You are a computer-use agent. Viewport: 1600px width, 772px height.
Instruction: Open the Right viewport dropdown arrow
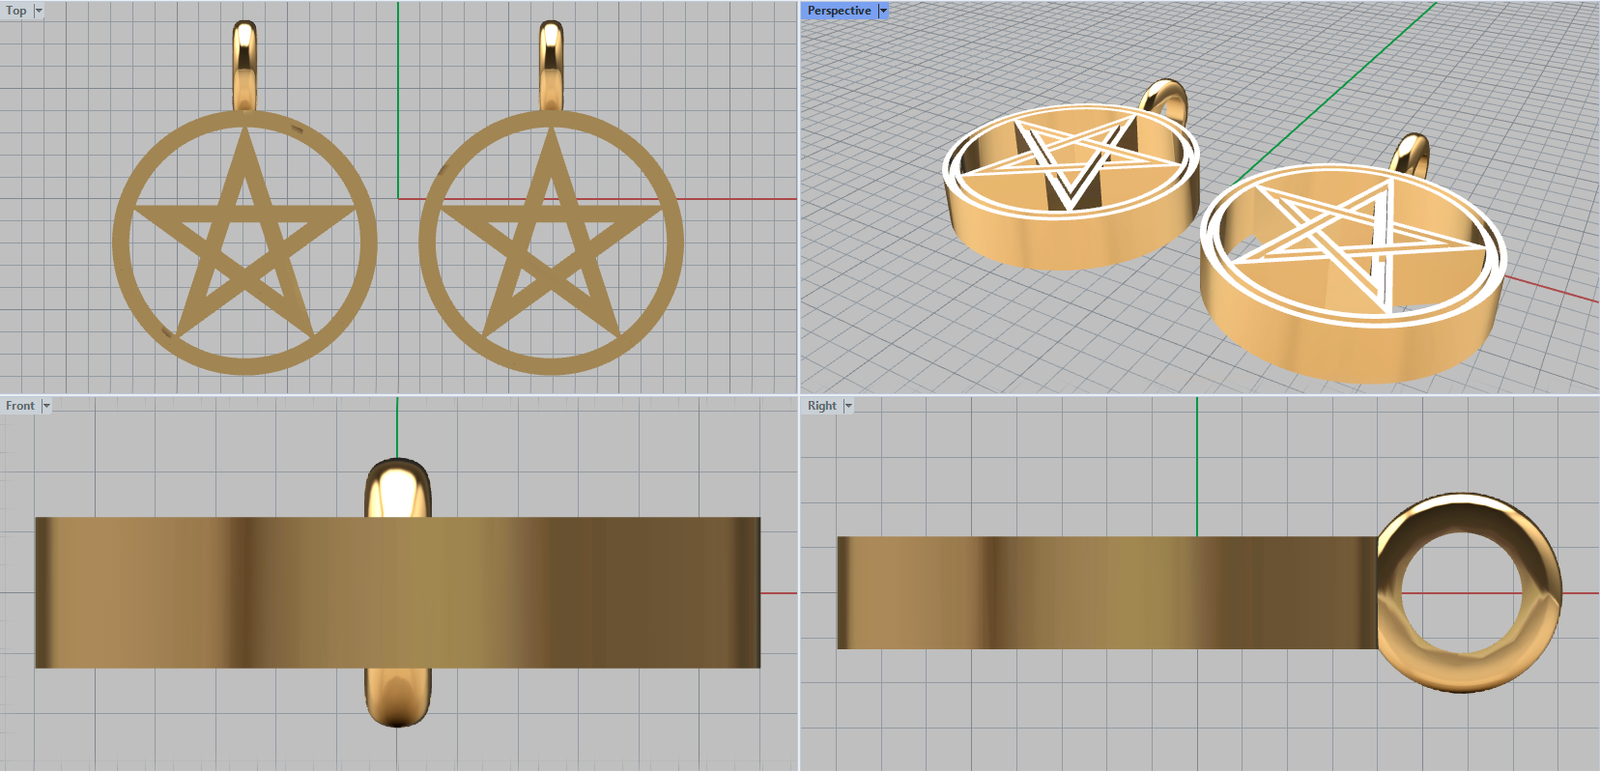pyautogui.click(x=848, y=406)
